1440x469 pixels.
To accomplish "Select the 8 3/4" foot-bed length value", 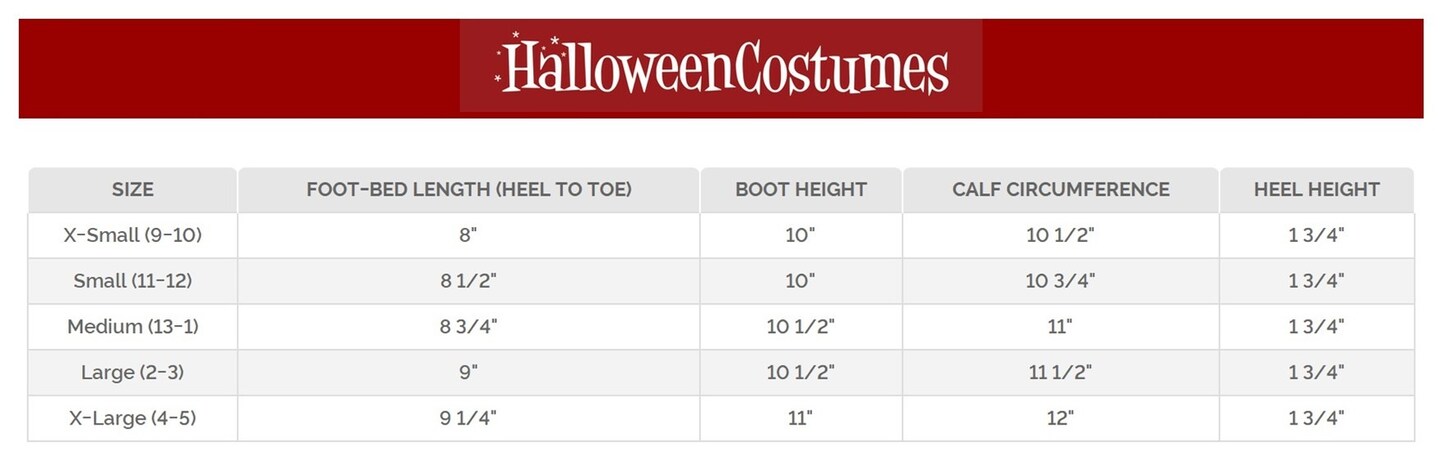I will 469,327.
